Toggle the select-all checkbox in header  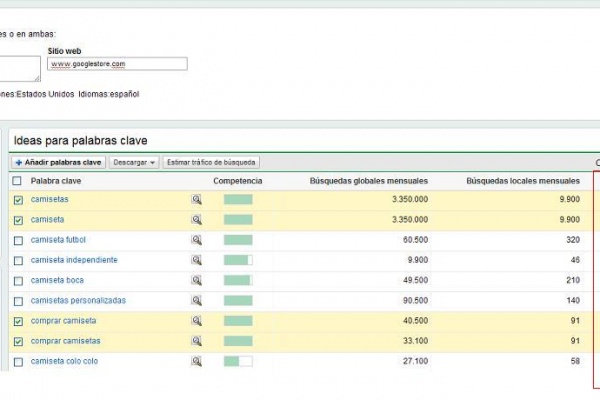click(17, 181)
